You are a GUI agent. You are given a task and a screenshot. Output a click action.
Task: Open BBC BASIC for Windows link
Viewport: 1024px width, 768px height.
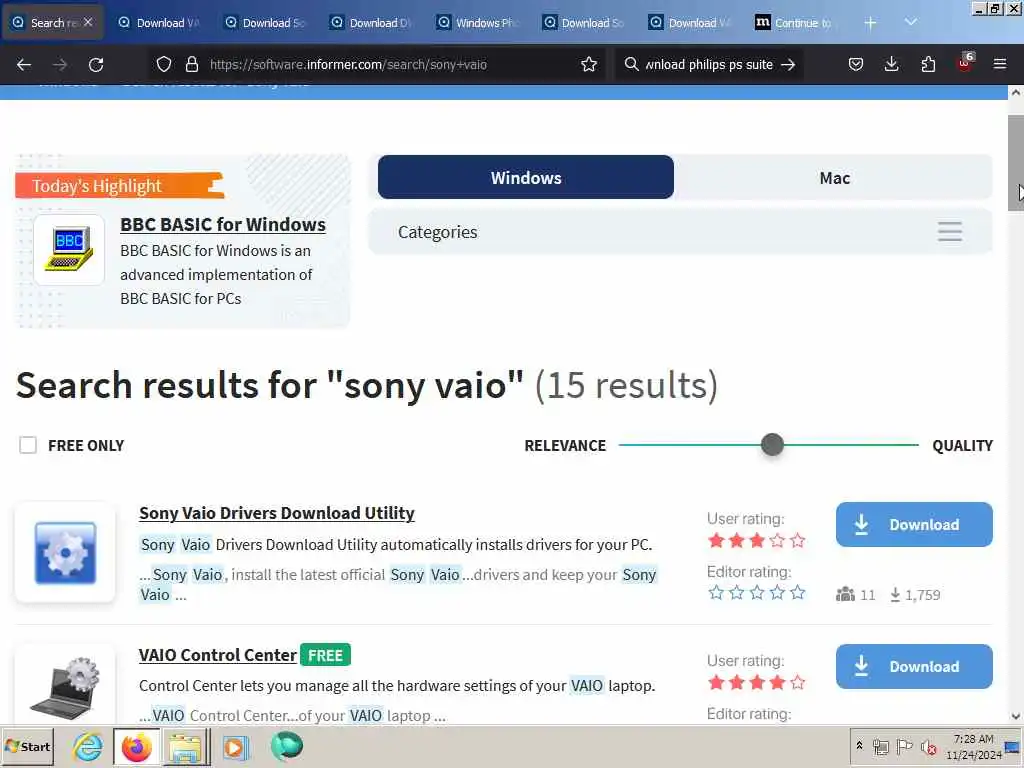223,224
